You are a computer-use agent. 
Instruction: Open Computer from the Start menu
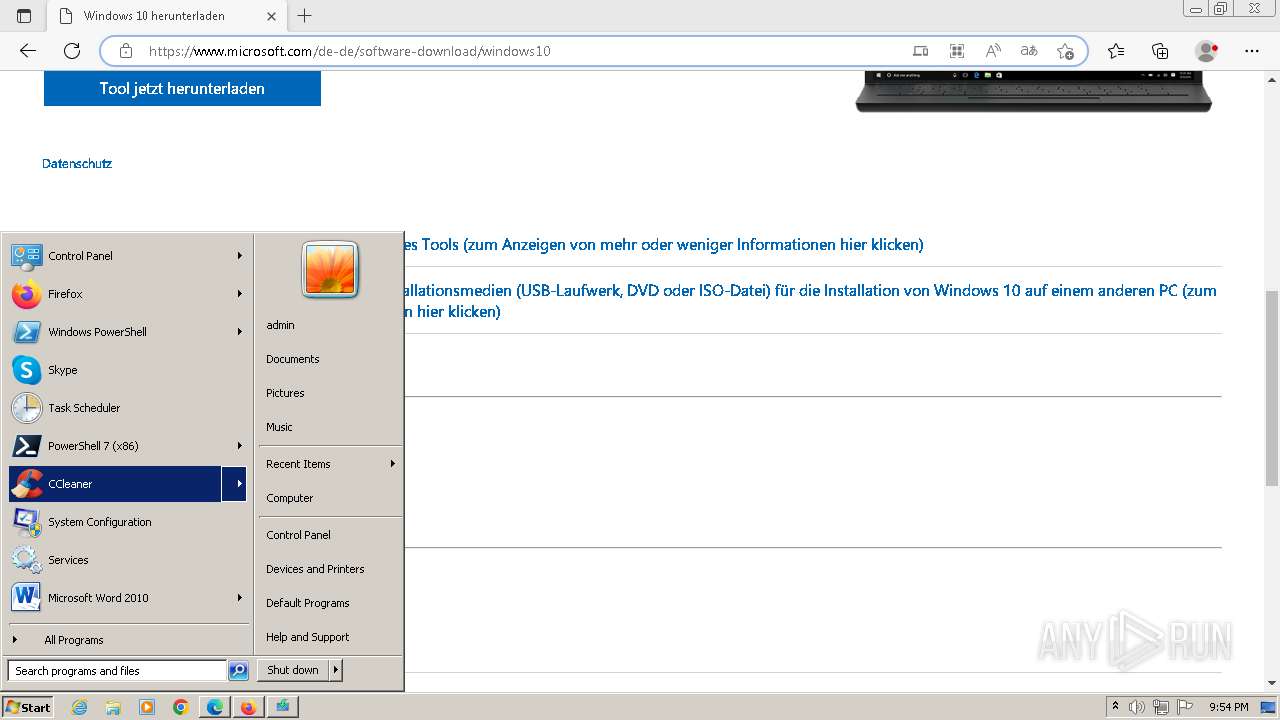point(330,498)
